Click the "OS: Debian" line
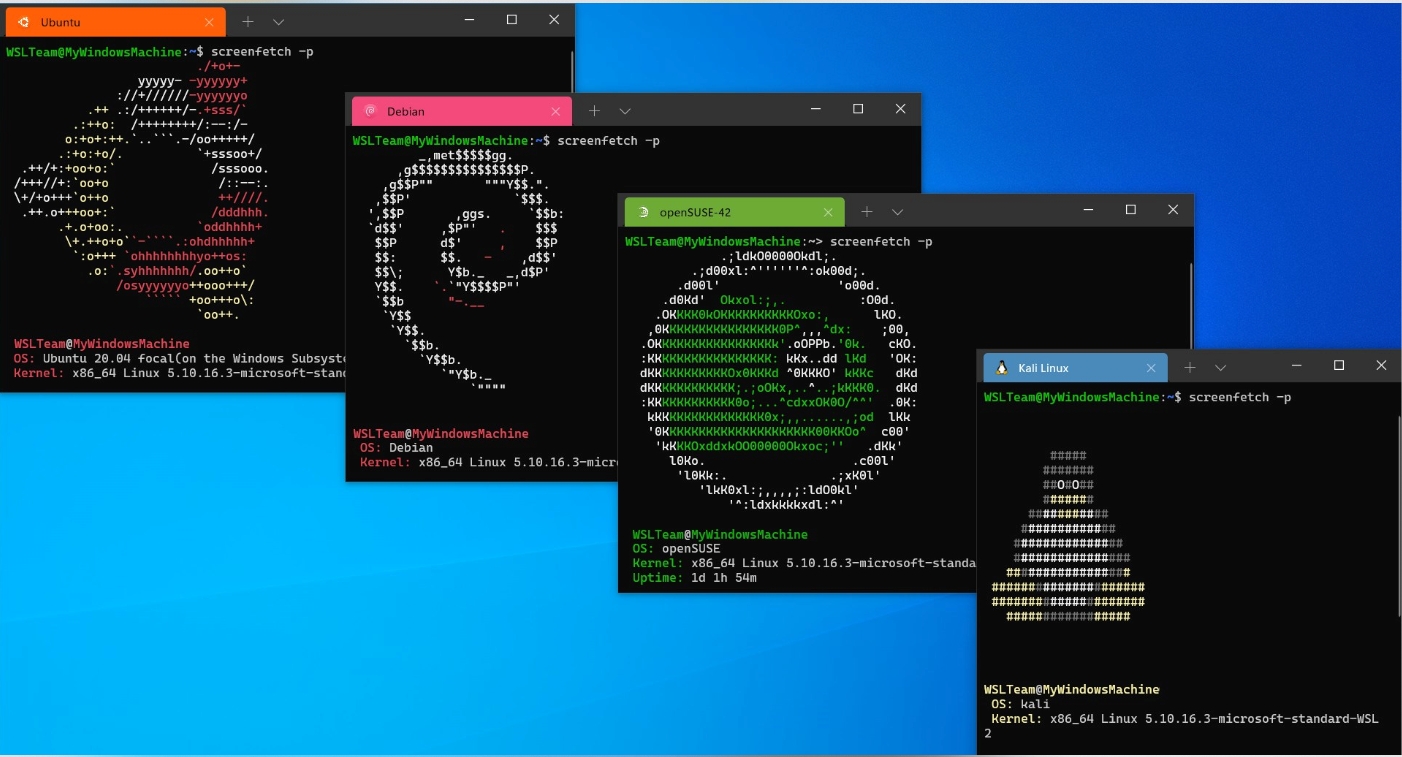This screenshot has width=1402, height=757. coord(397,448)
